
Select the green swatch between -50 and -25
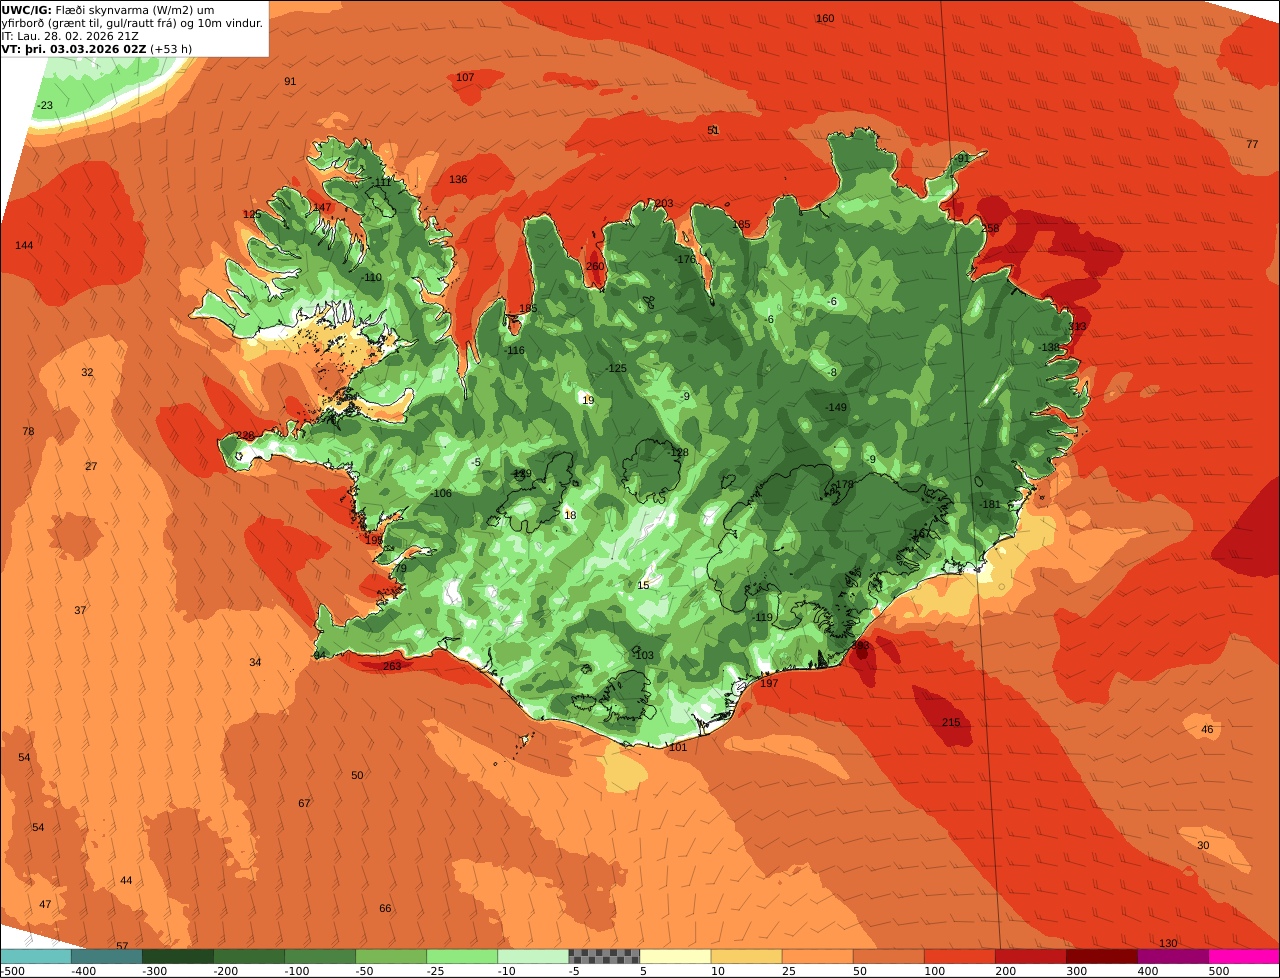click(x=391, y=956)
